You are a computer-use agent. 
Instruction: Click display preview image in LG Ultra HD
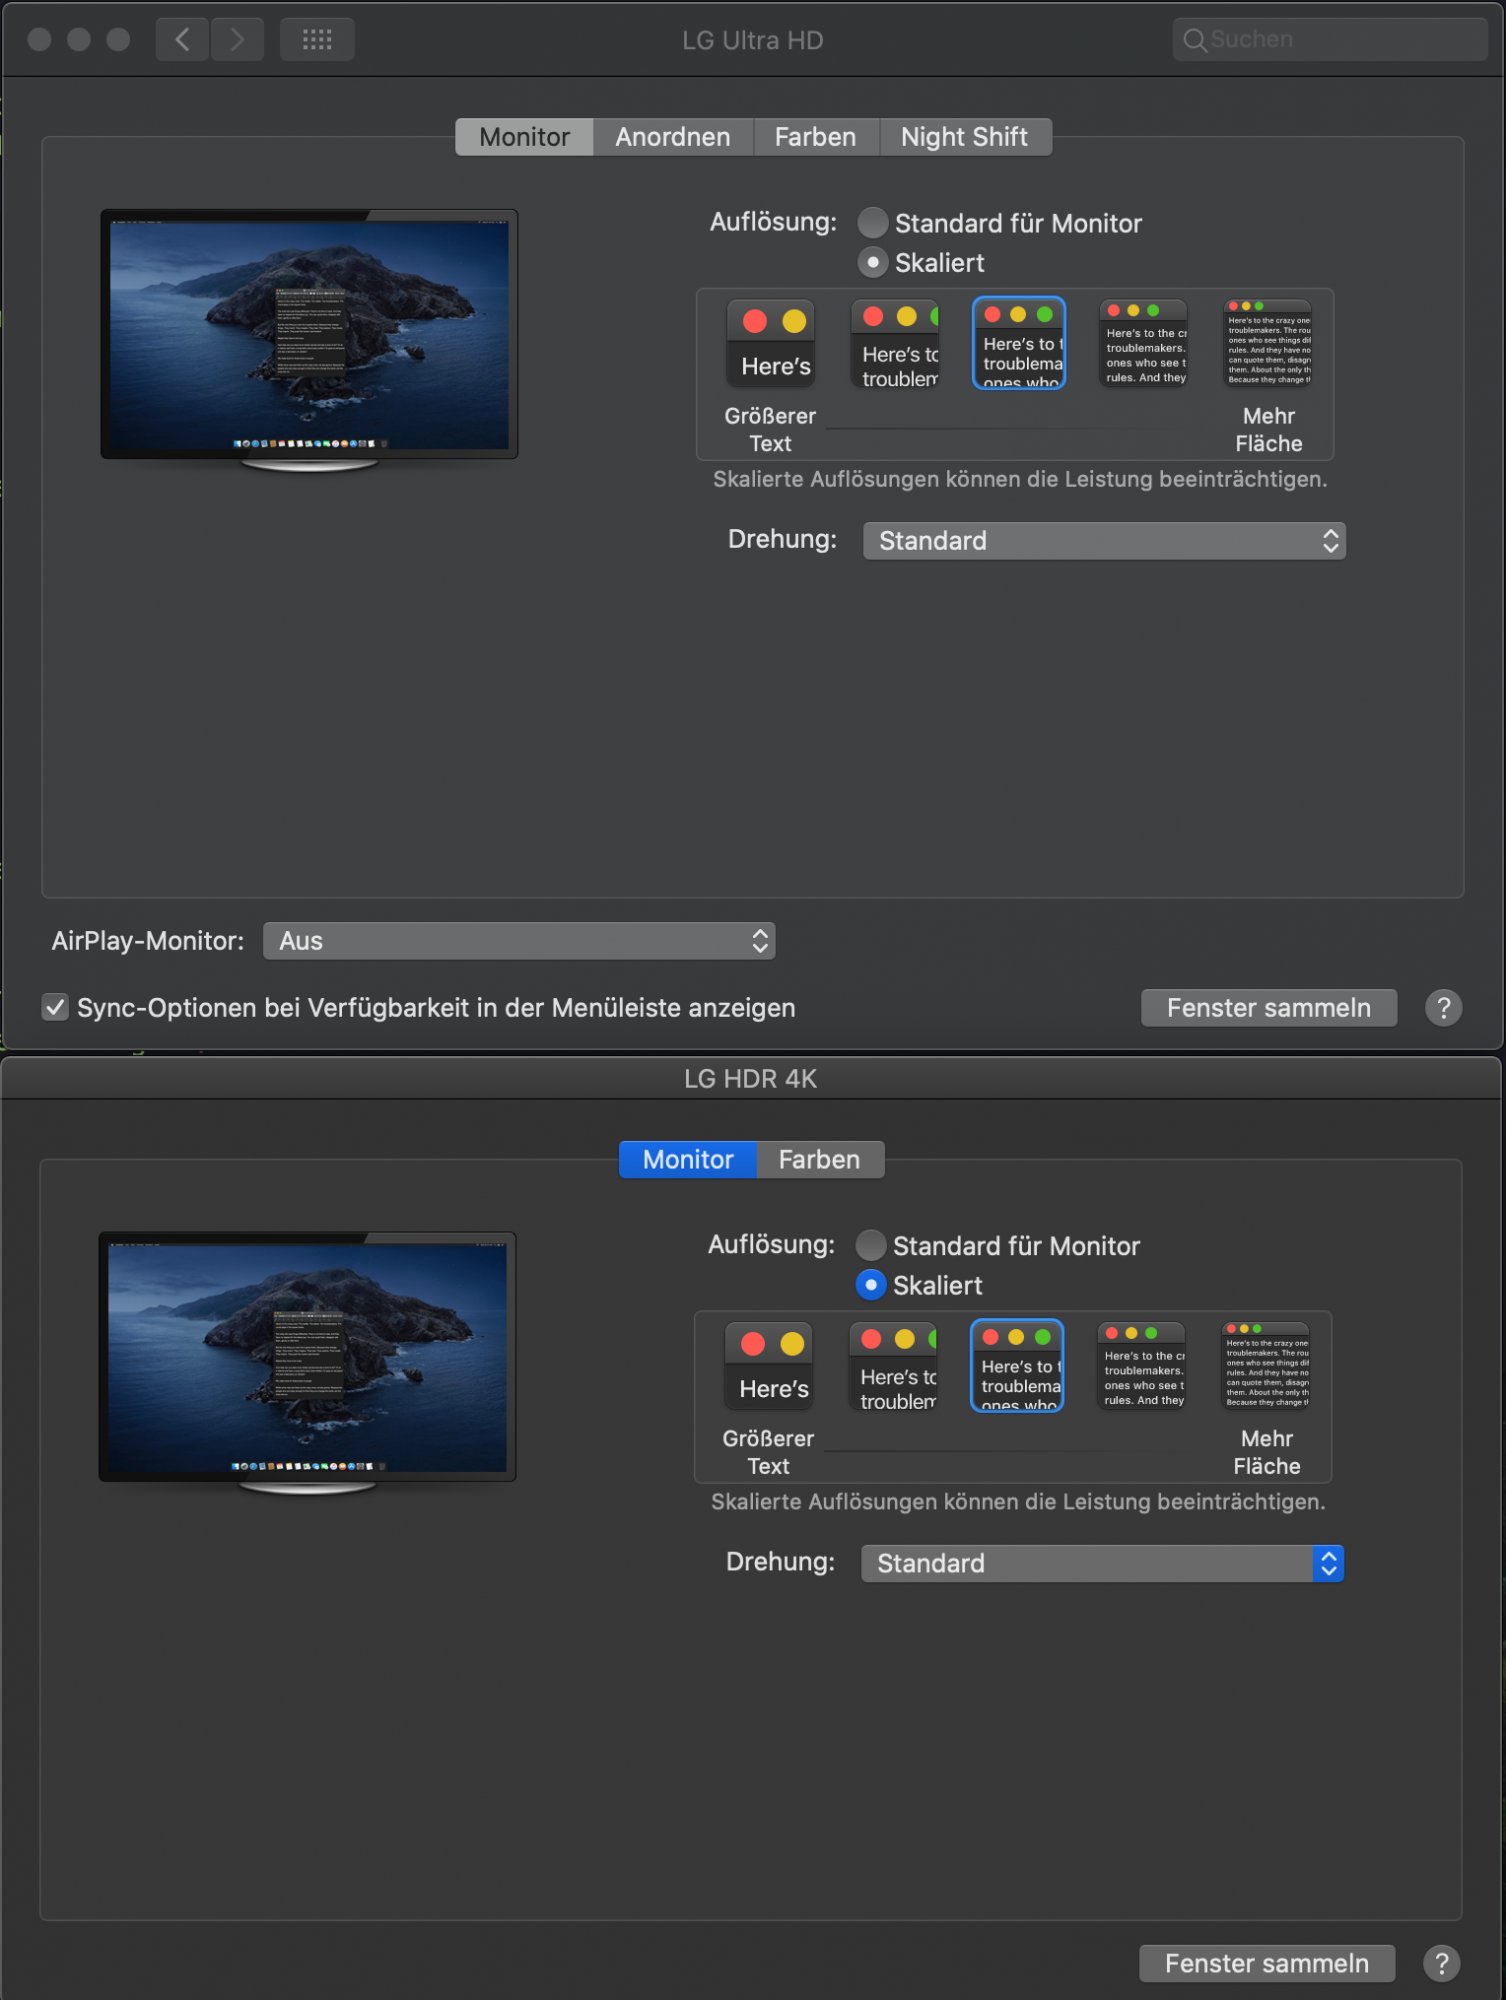pos(309,340)
